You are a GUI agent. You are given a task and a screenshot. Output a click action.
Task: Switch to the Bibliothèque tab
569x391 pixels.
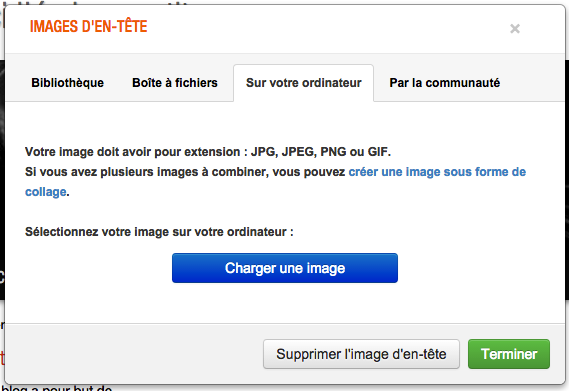[x=67, y=83]
